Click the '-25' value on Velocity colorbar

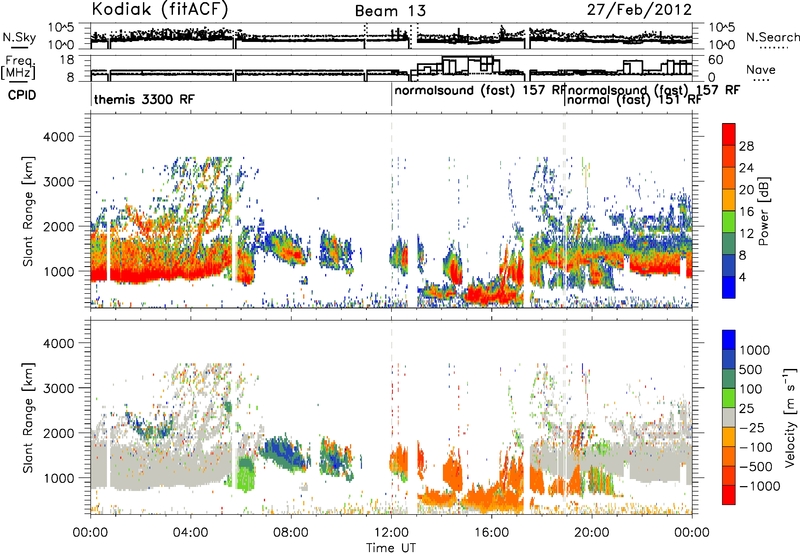[x=753, y=428]
